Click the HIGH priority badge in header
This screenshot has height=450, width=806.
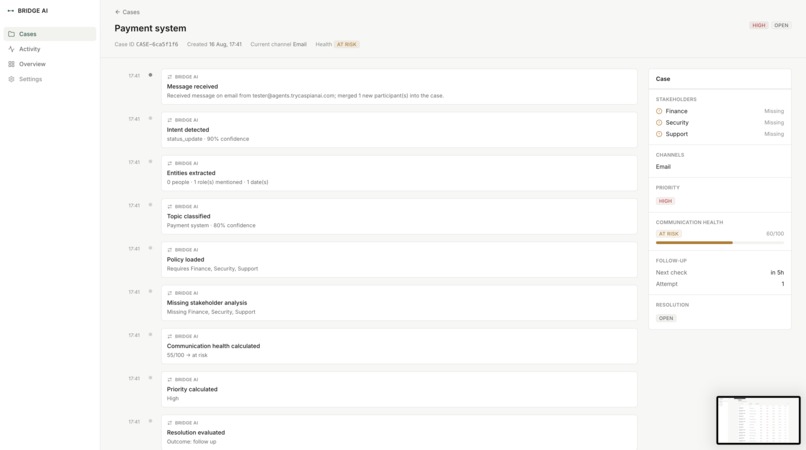click(759, 25)
